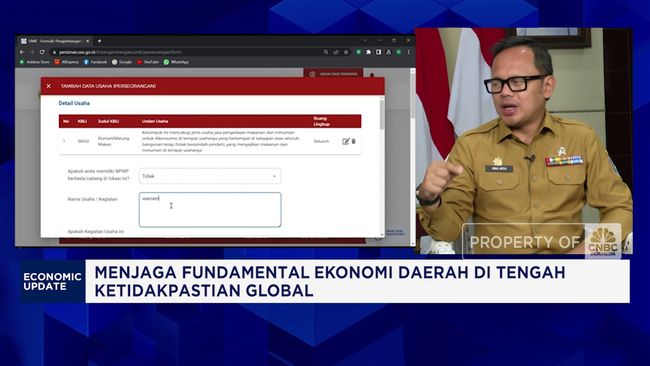Open the Facebook bookmark
This screenshot has height=366, width=650.
coord(95,62)
